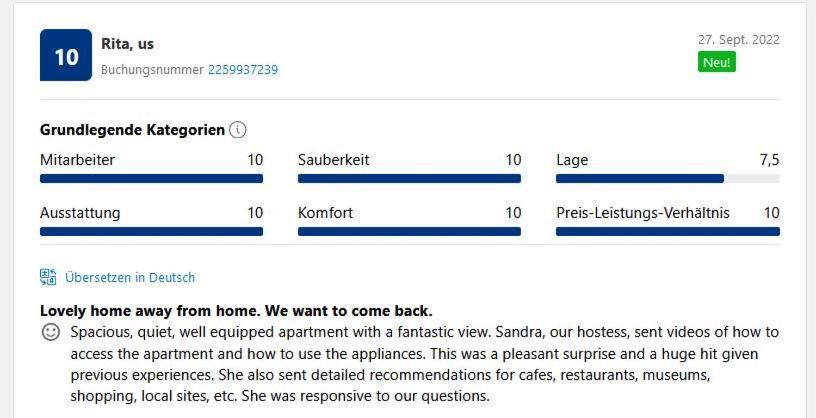Click the Ausstattung rating bar
This screenshot has height=418, width=816.
point(151,232)
